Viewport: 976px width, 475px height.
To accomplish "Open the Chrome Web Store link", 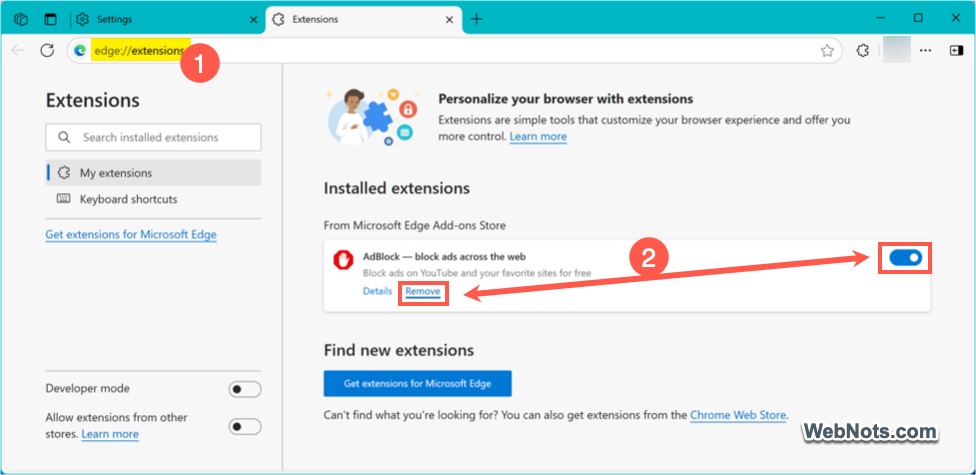I will point(738,415).
